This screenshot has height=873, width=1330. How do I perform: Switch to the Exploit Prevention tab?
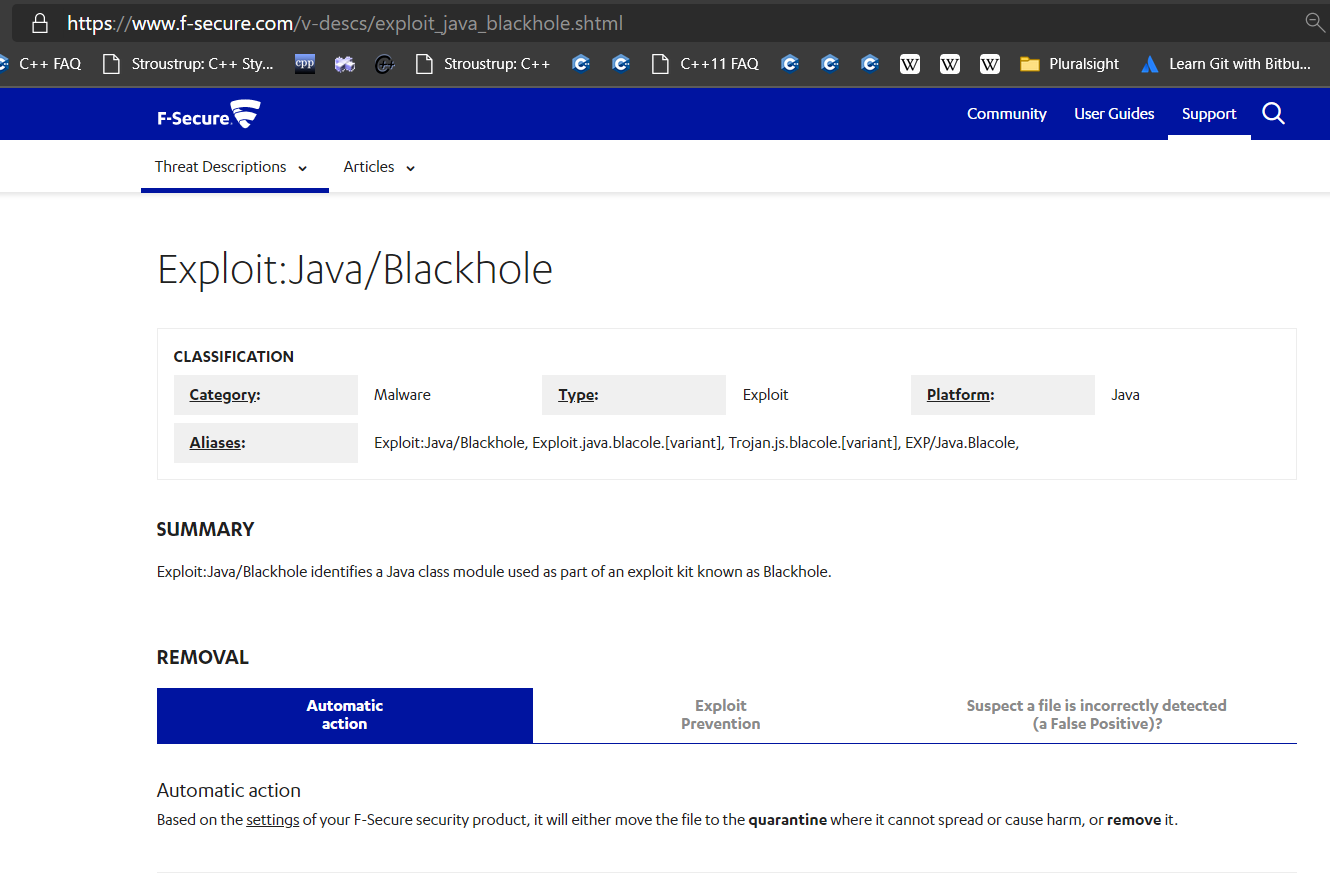pyautogui.click(x=720, y=714)
